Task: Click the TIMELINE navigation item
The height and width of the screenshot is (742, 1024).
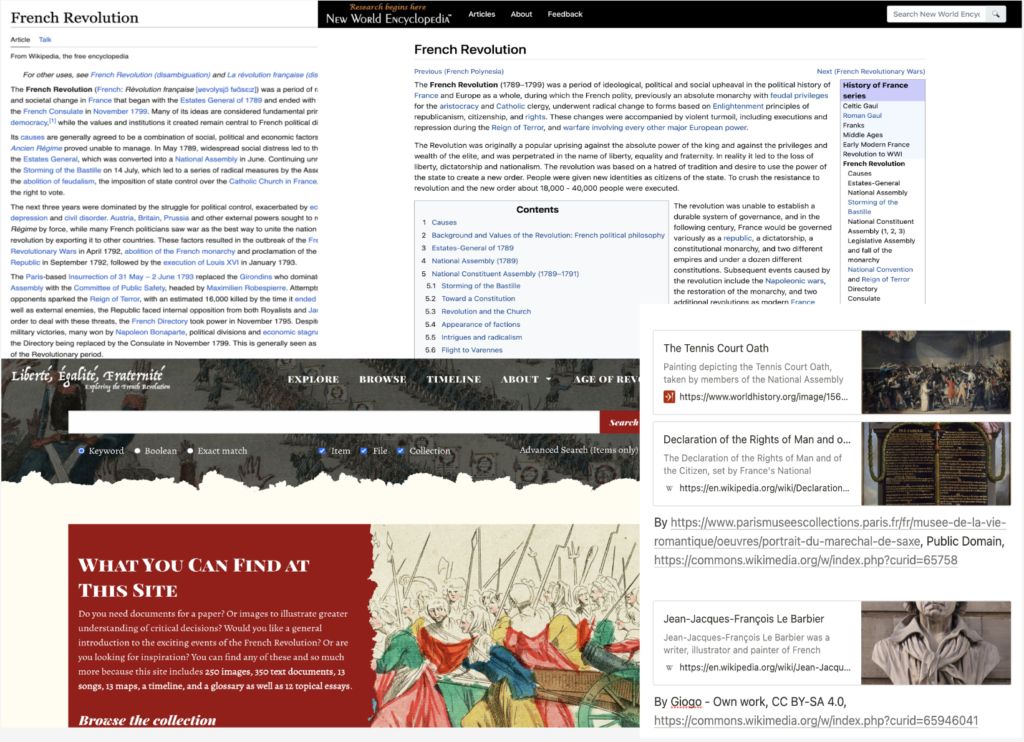Action: coord(453,379)
